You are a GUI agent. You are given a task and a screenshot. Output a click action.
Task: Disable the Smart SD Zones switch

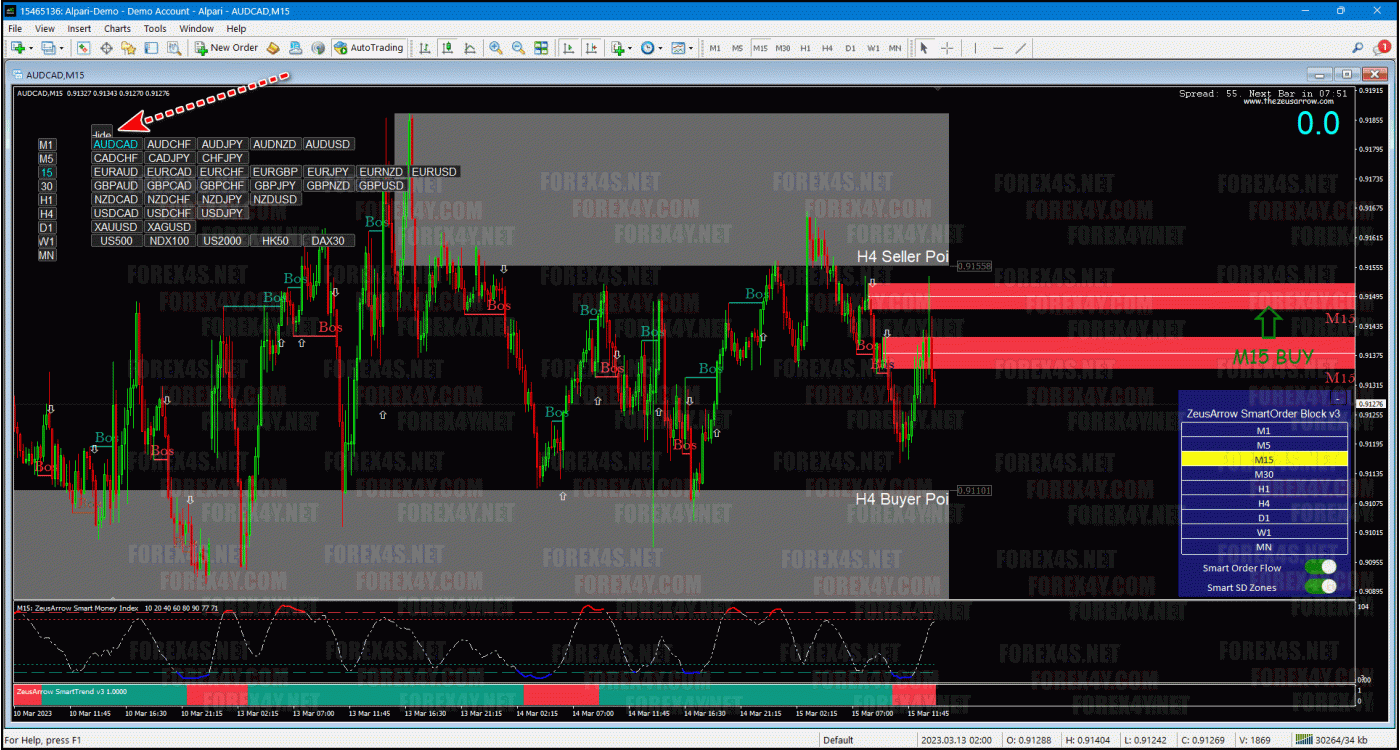tap(1320, 587)
